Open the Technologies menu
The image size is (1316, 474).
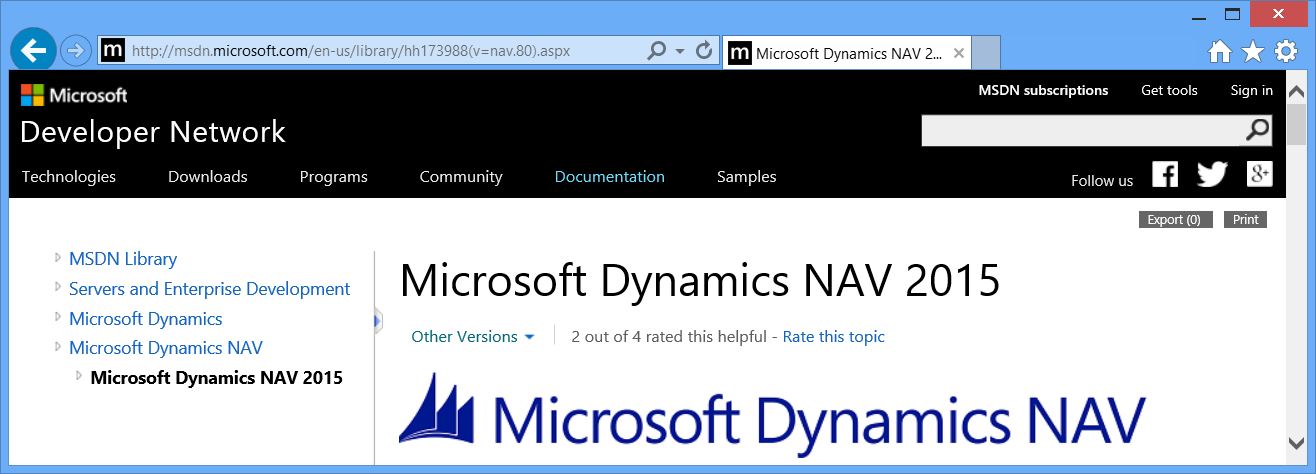(x=69, y=177)
